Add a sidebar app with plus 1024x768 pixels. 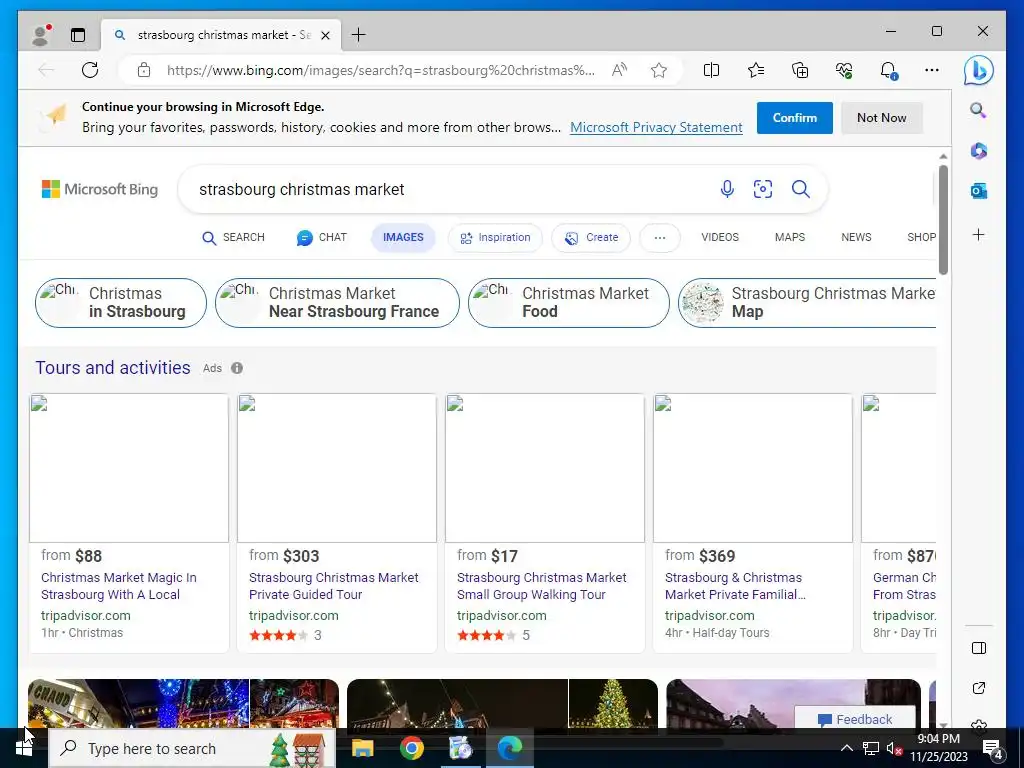coord(978,234)
